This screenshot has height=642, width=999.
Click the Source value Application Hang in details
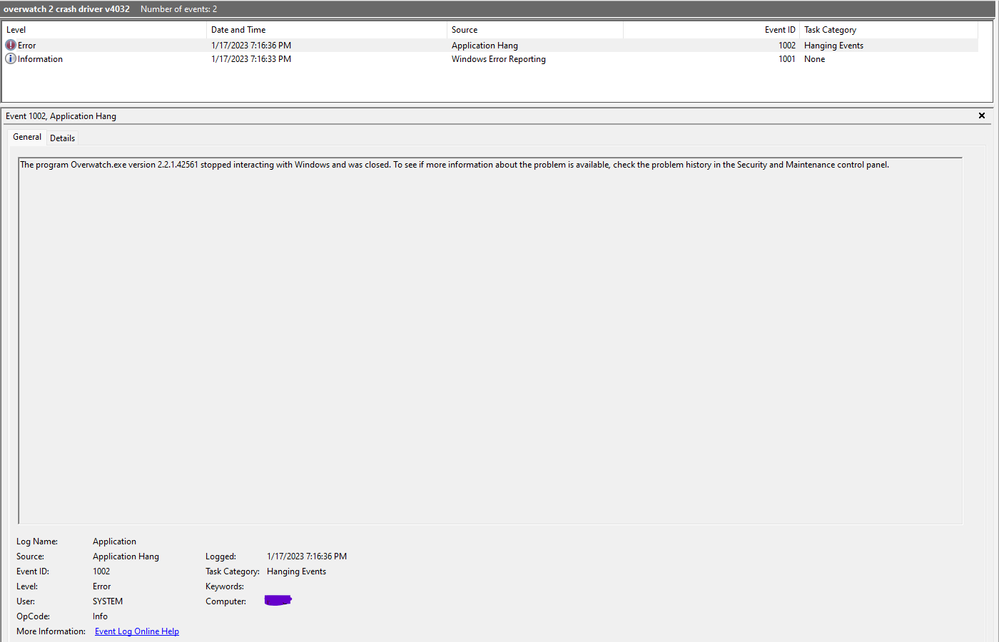click(x=126, y=556)
